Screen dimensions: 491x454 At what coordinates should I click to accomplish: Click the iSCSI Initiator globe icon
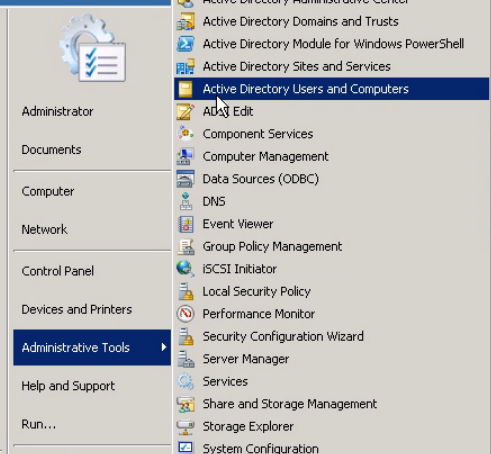[x=186, y=269]
